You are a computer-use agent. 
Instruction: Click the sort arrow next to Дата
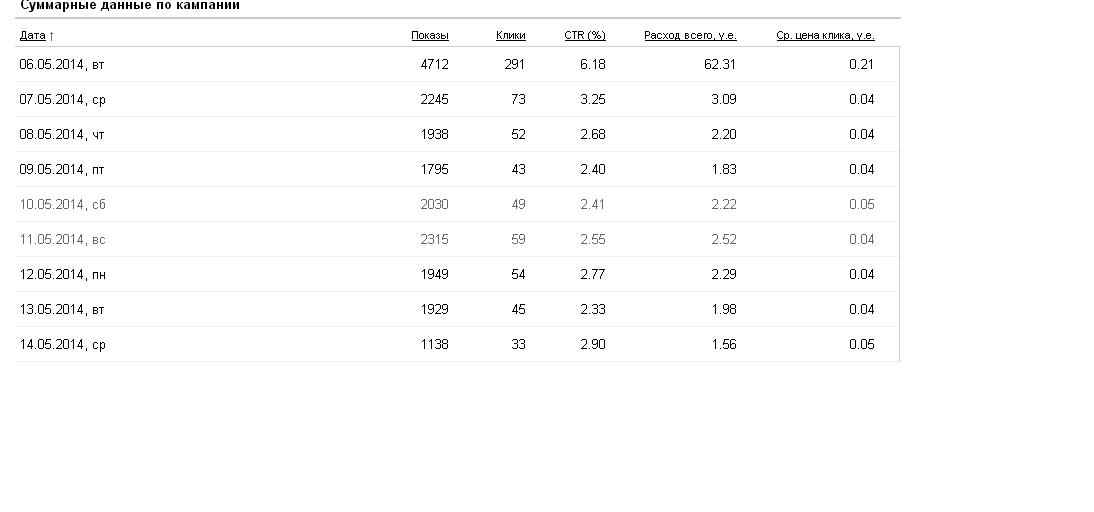(x=52, y=36)
